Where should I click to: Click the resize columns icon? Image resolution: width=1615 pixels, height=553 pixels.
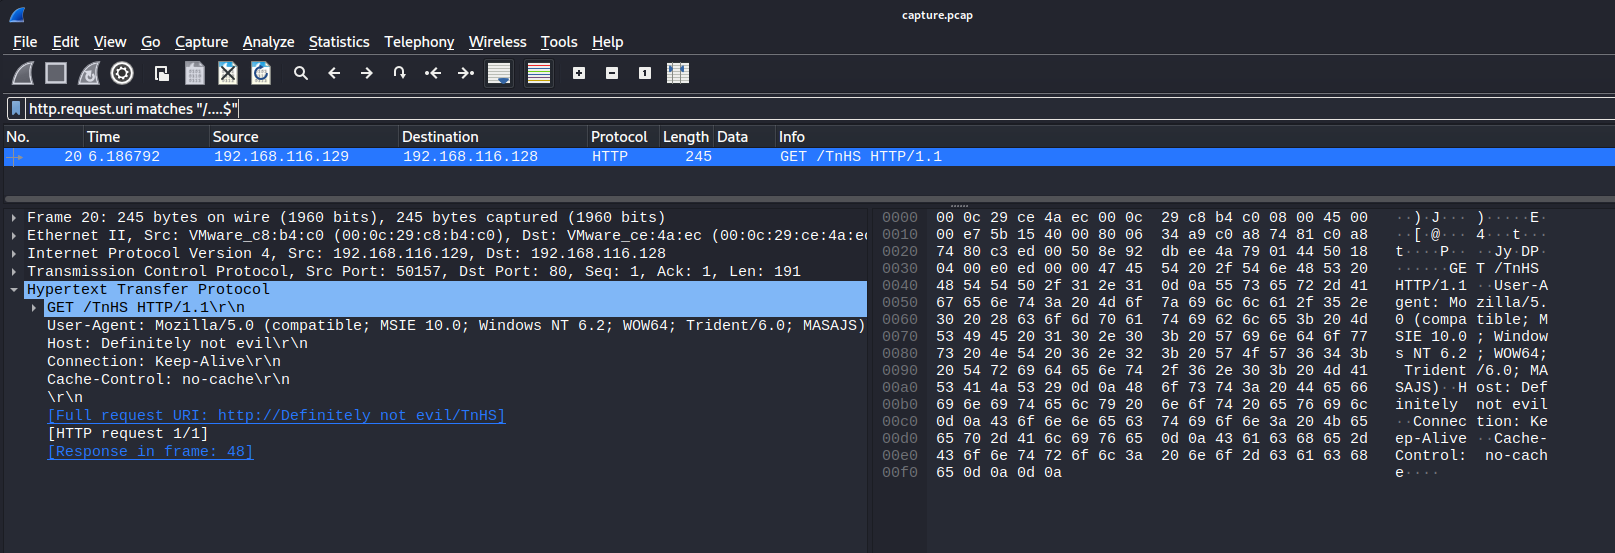click(678, 73)
